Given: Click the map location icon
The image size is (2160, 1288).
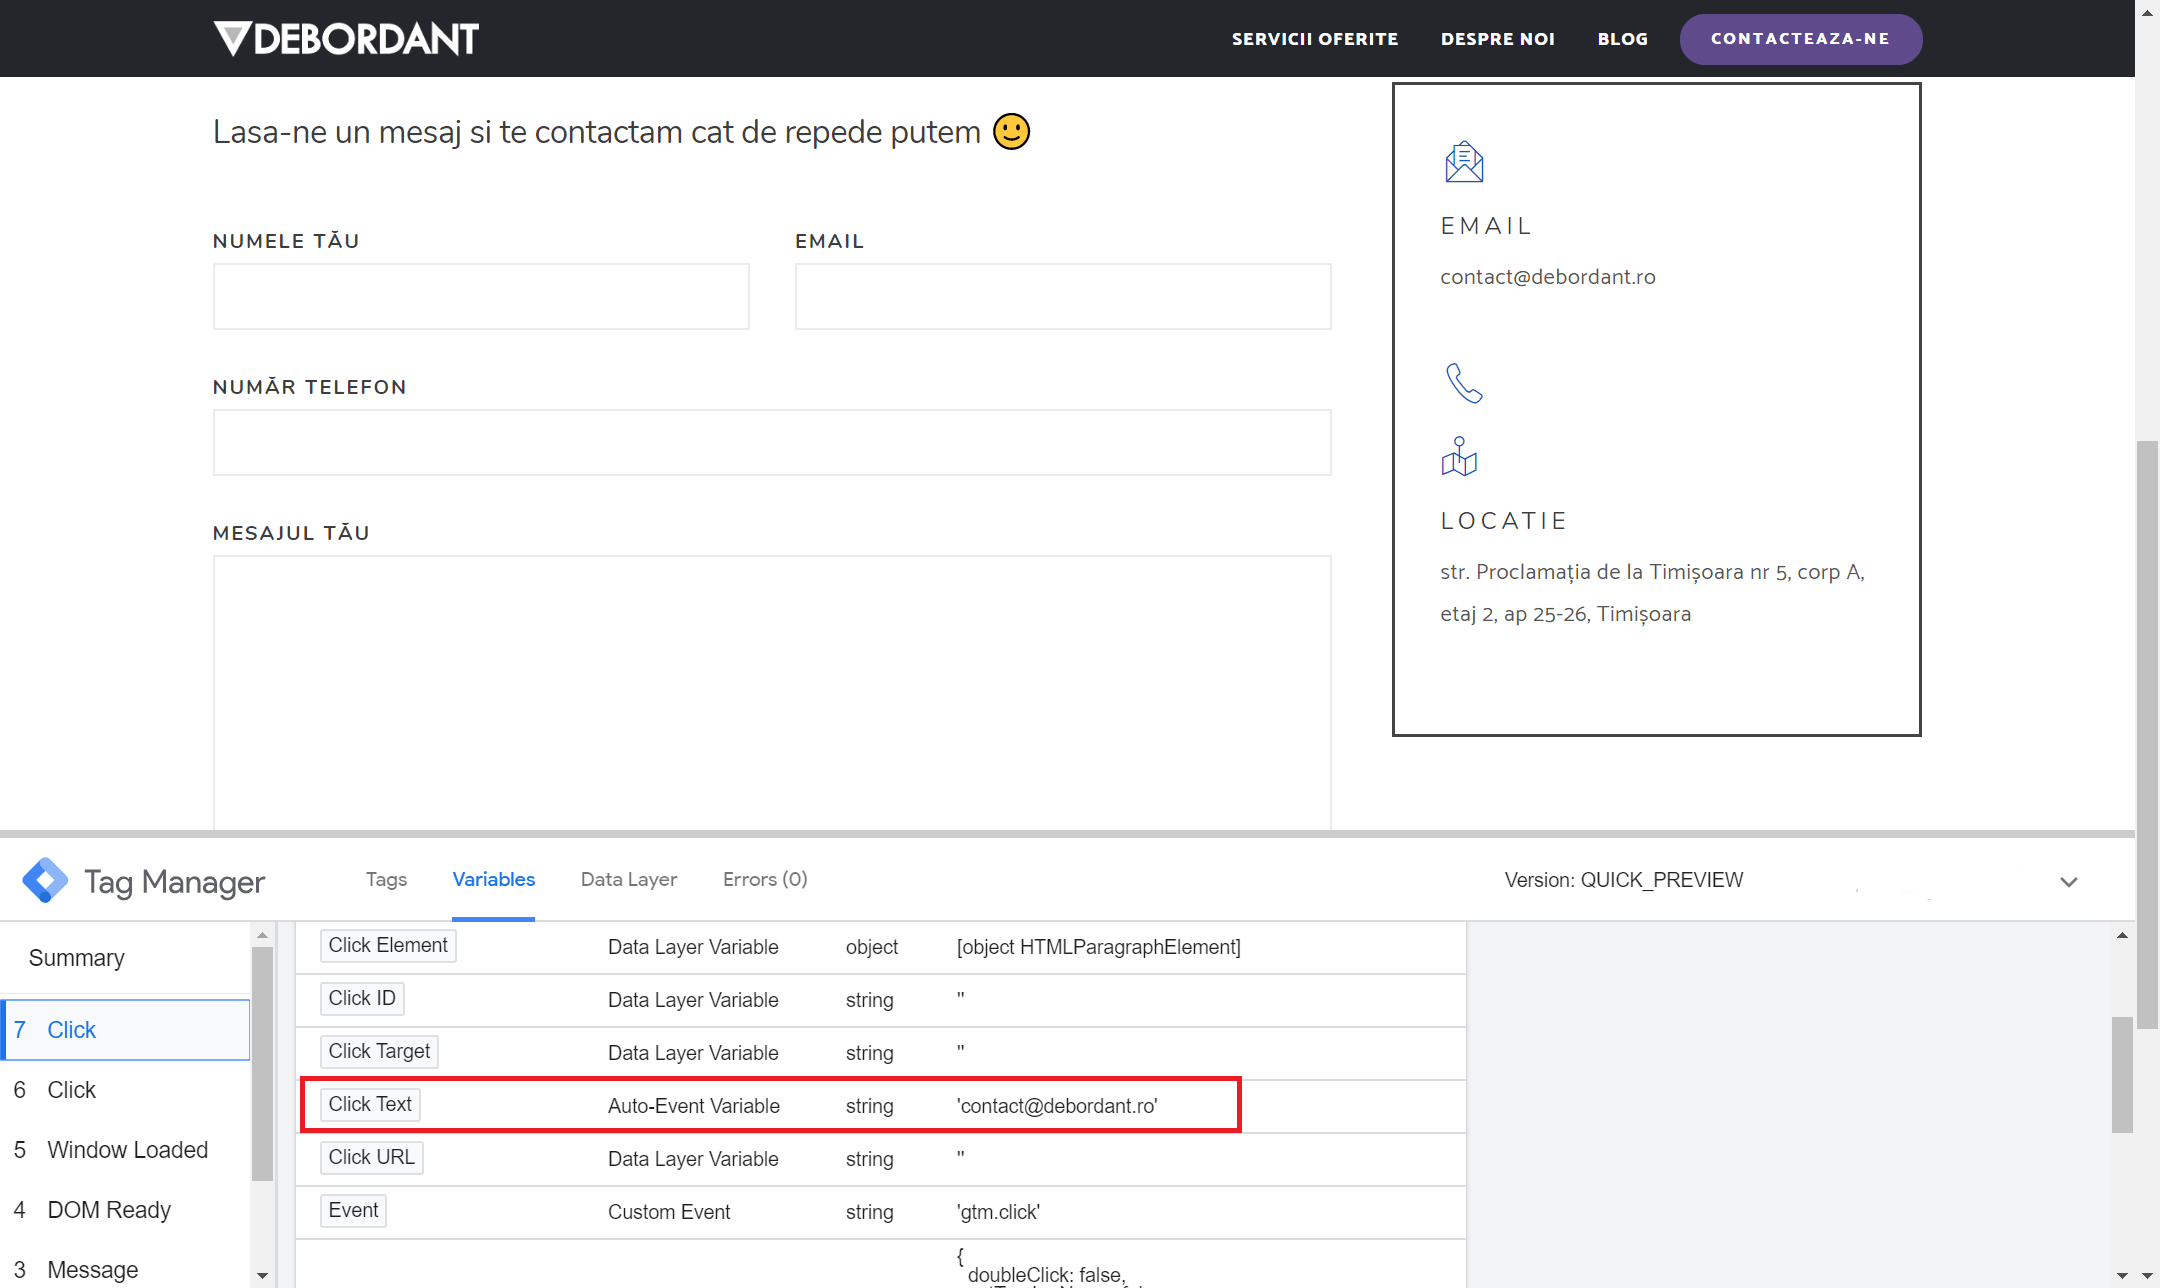Looking at the screenshot, I should 1459,457.
